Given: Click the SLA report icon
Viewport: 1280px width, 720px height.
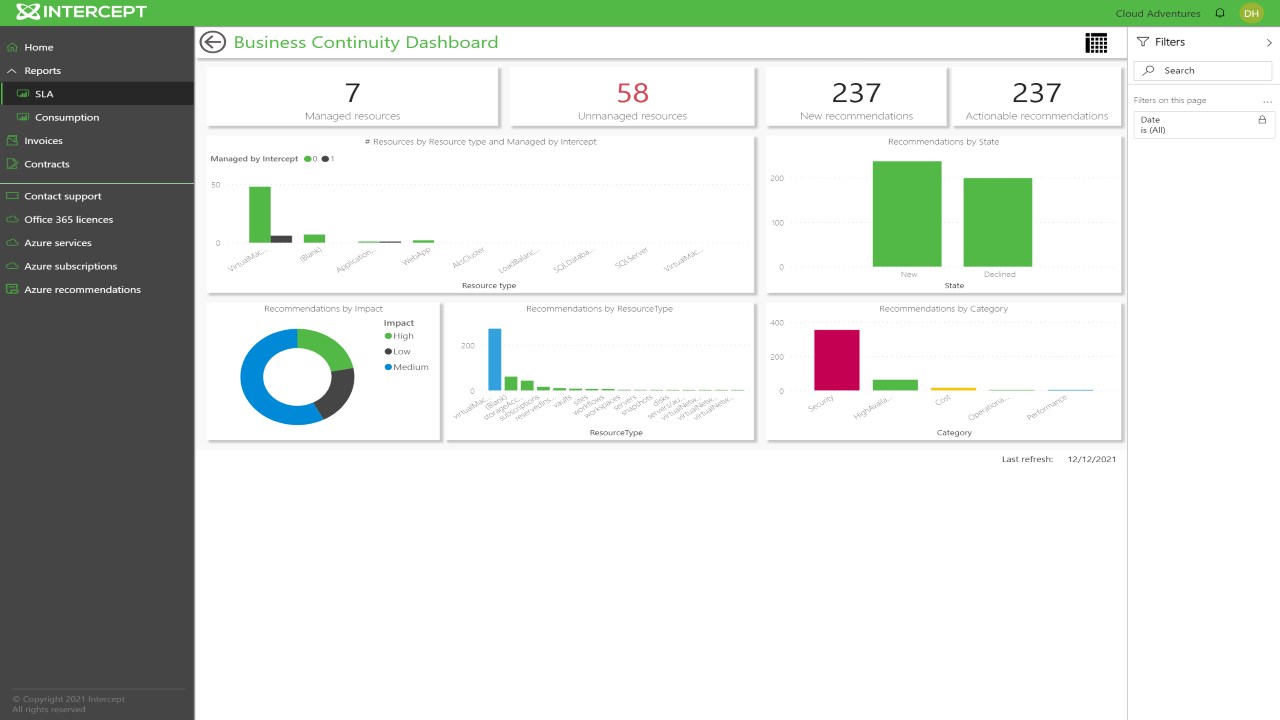Looking at the screenshot, I should (x=23, y=94).
